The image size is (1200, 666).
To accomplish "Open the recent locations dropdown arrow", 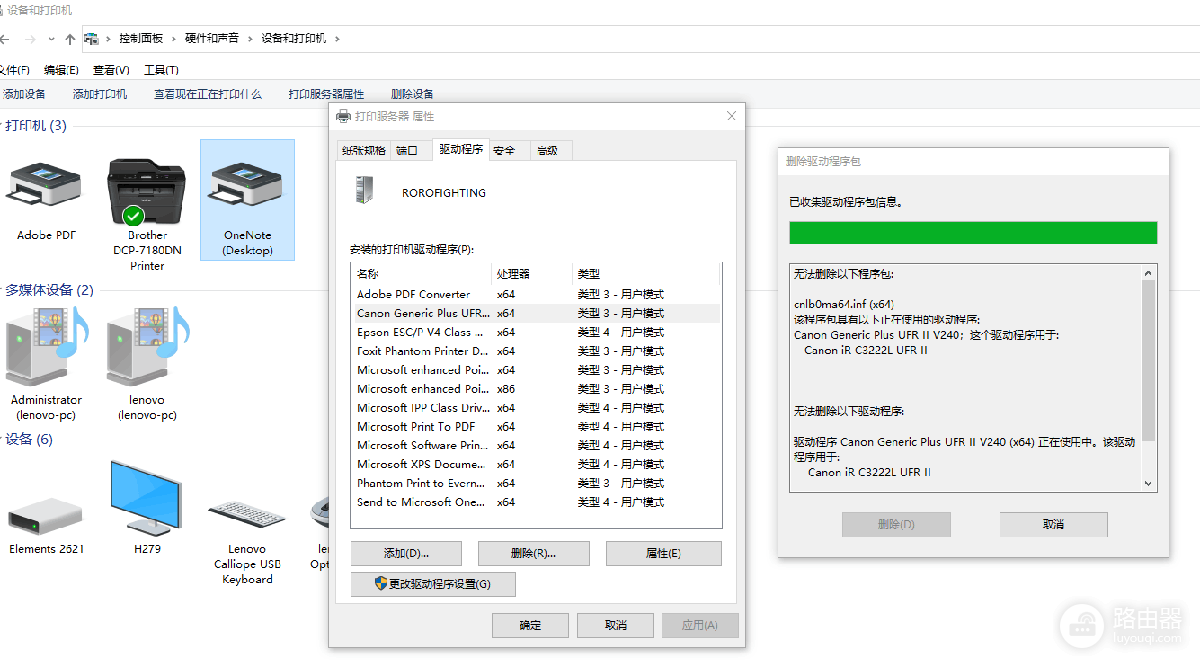I will pyautogui.click(x=51, y=39).
